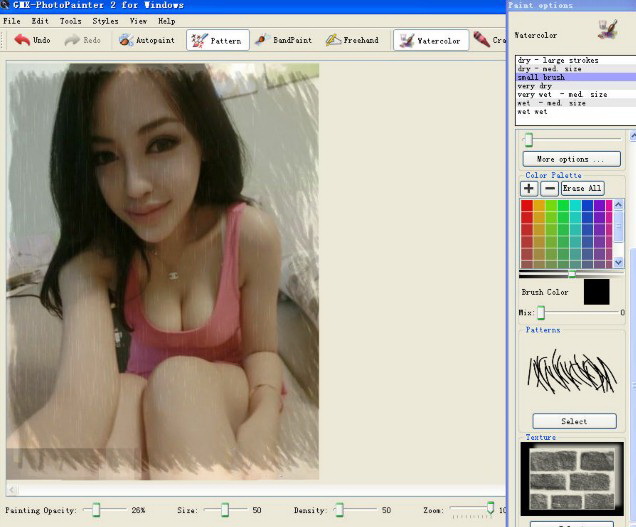Start the Autopaint tool

(146, 40)
